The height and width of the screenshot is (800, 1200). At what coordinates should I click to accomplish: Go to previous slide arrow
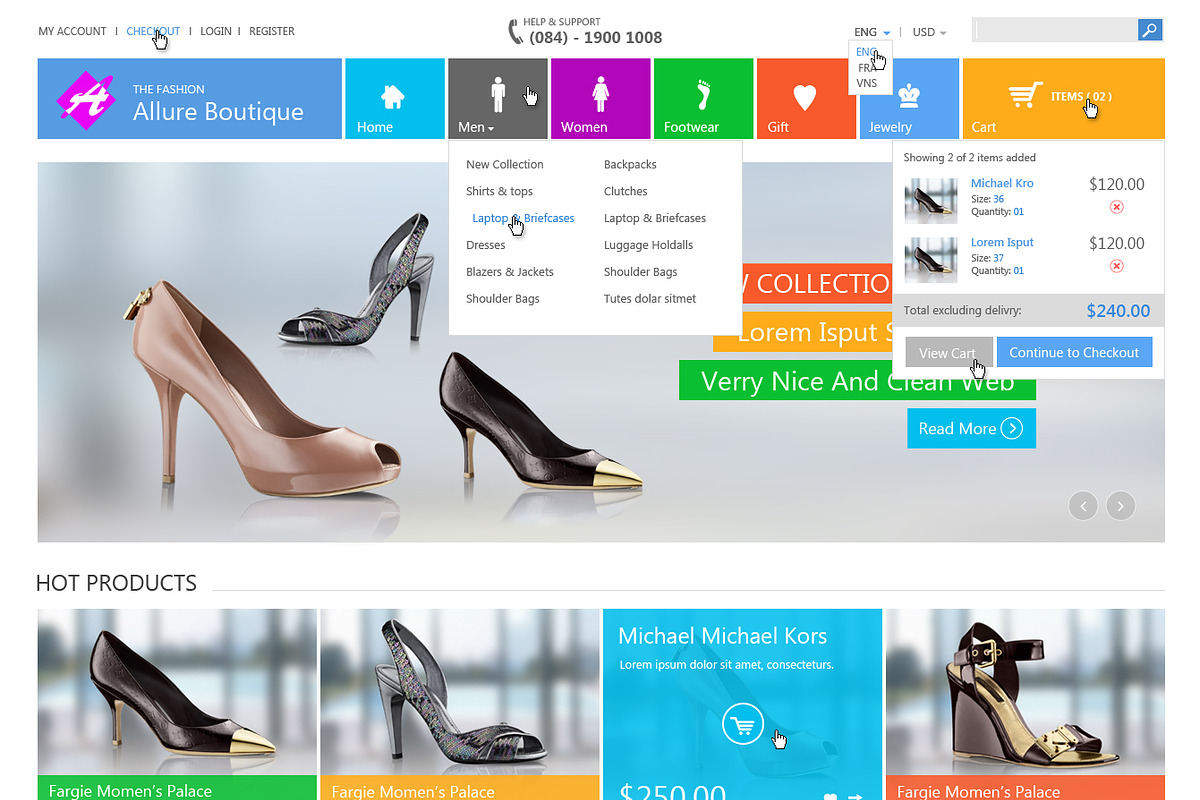click(1083, 506)
